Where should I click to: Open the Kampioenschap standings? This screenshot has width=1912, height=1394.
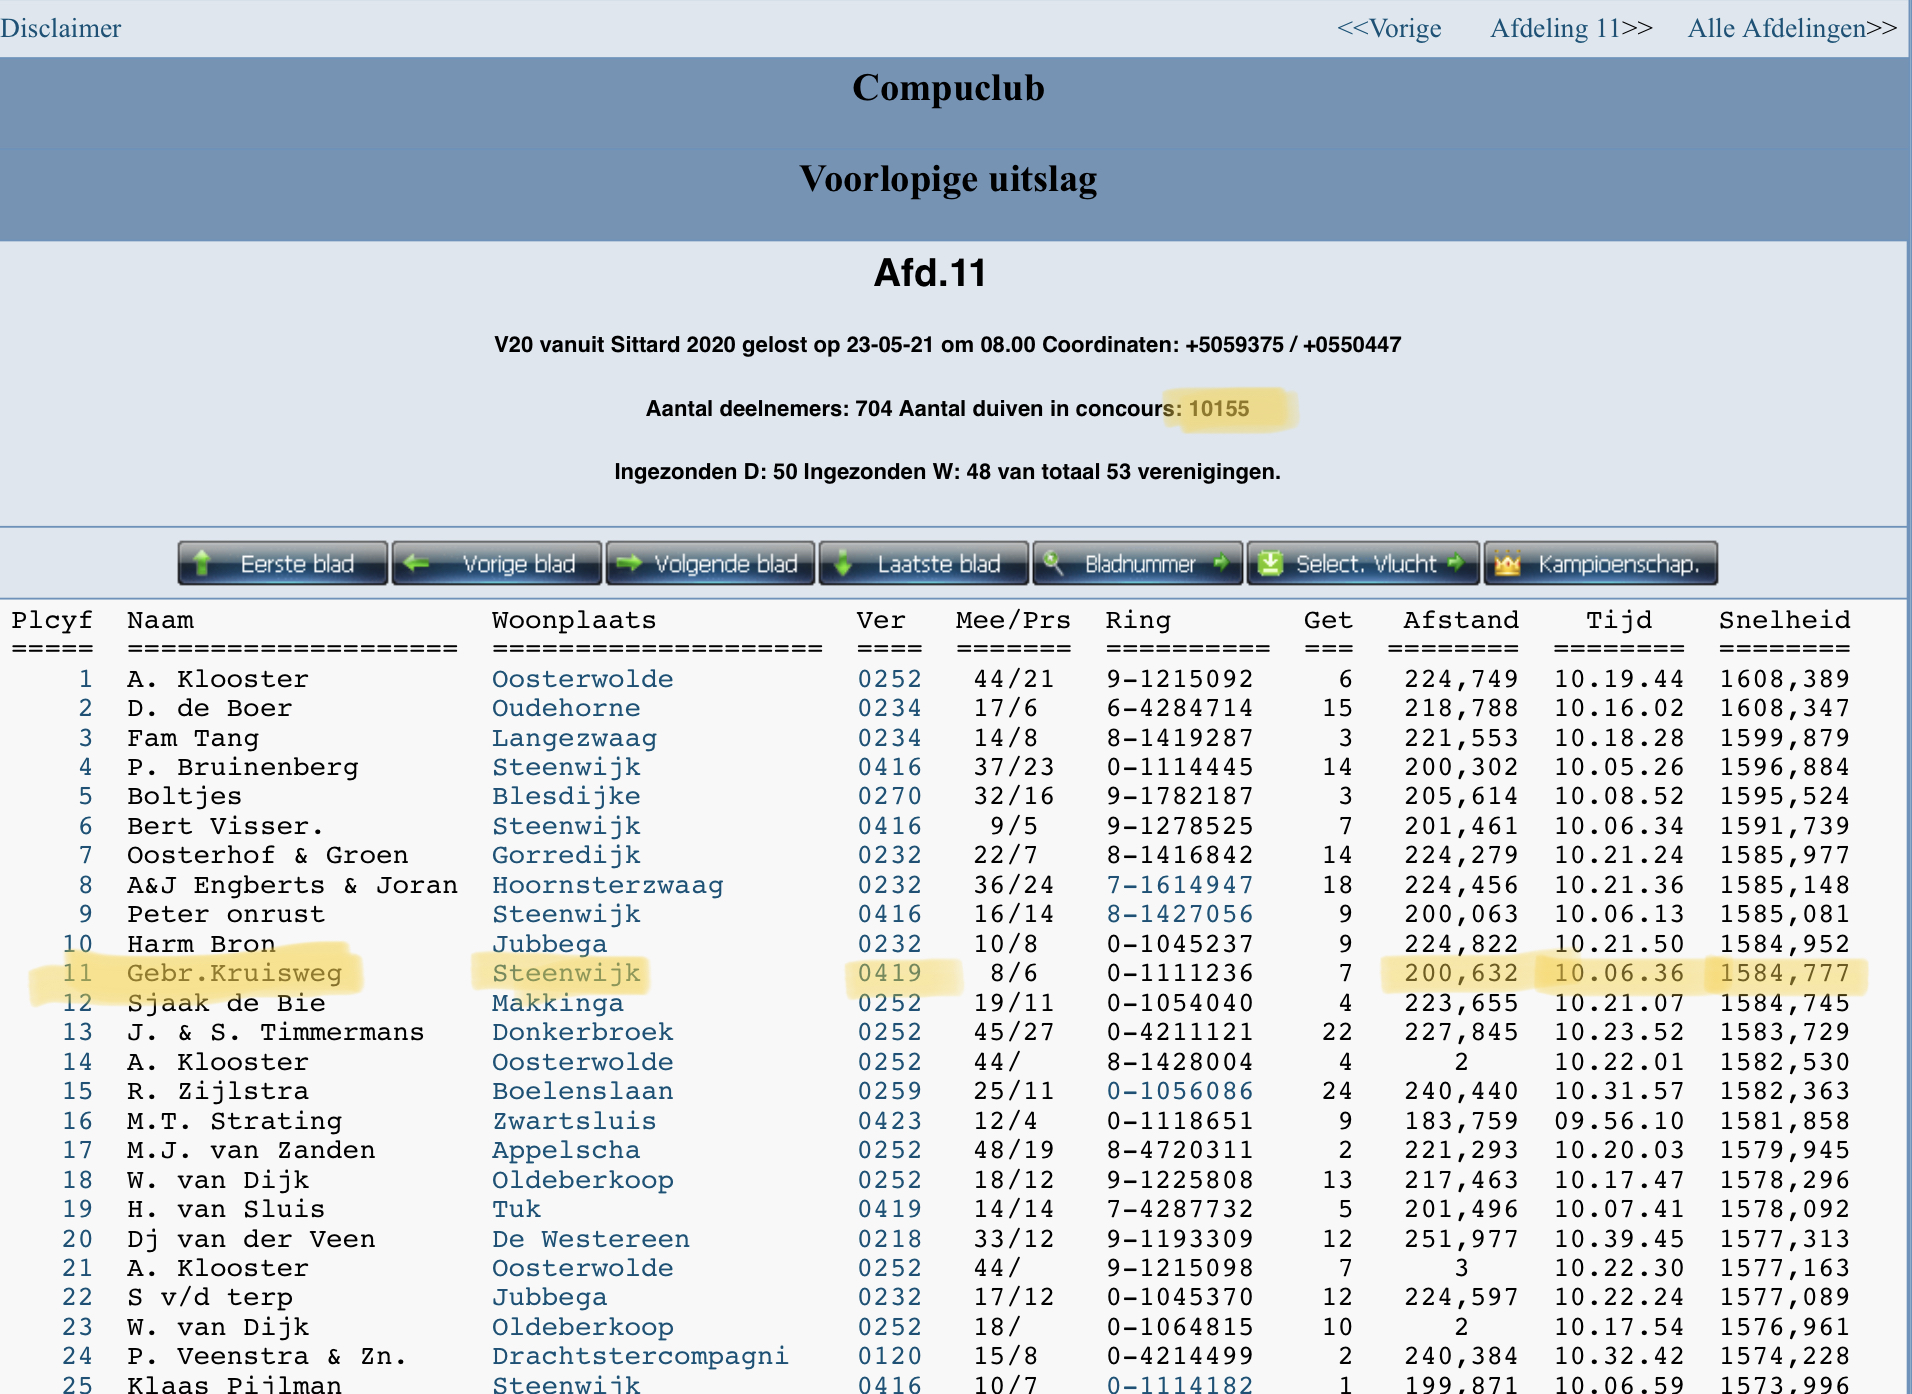[x=1601, y=563]
